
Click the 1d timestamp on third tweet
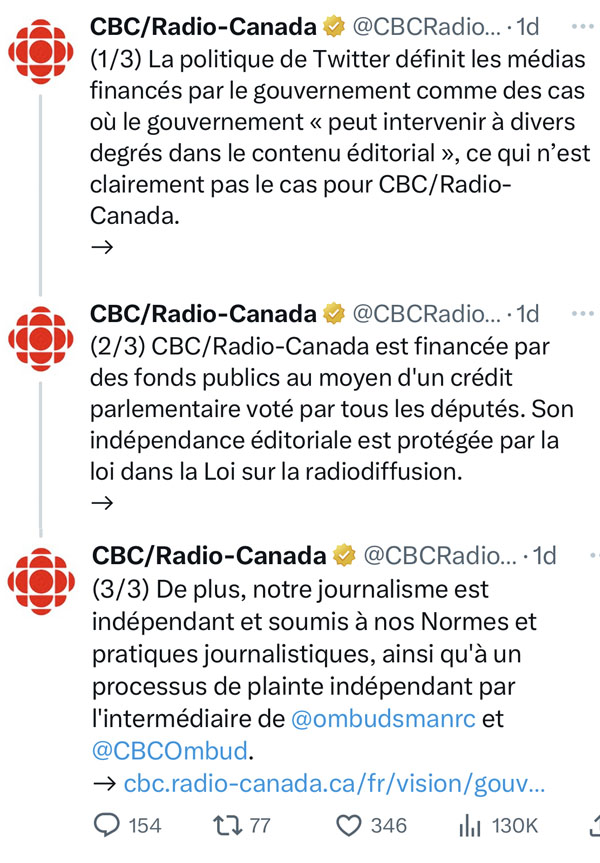click(544, 556)
